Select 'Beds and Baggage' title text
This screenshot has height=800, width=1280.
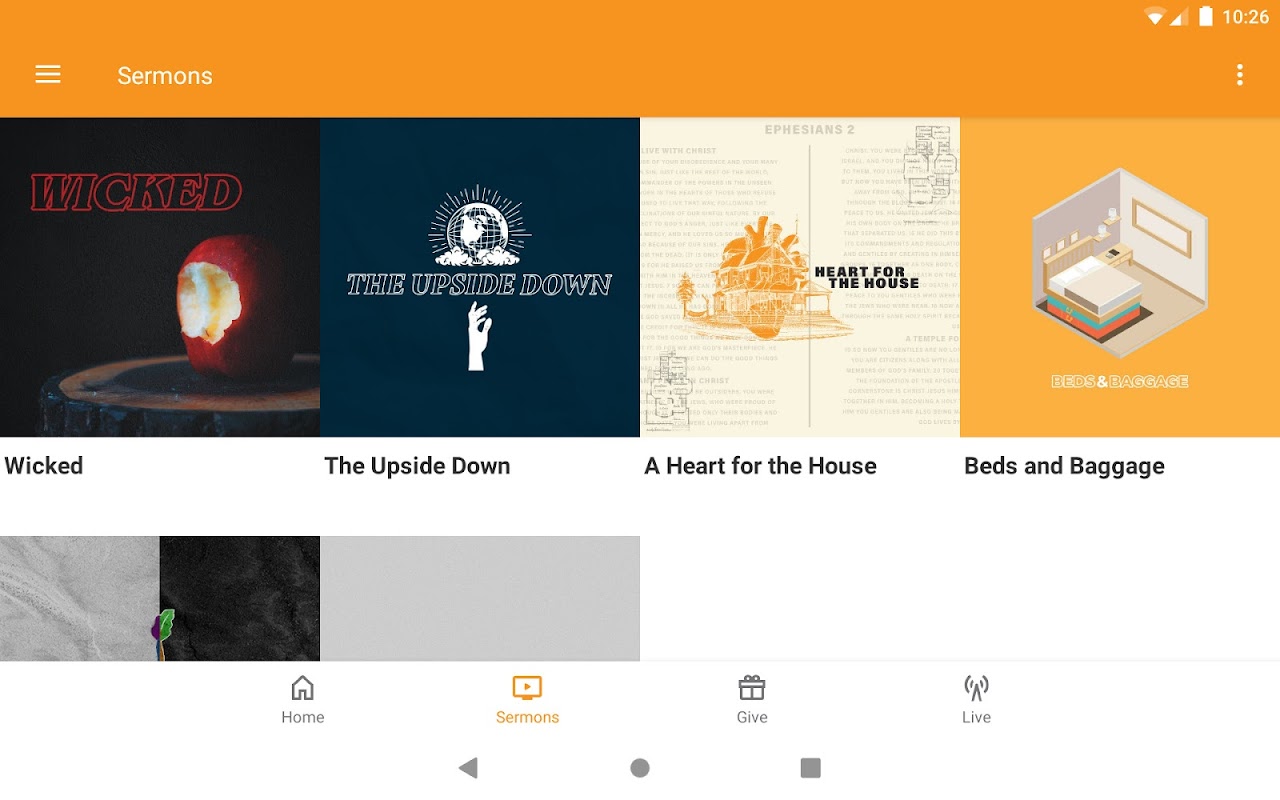[1064, 466]
